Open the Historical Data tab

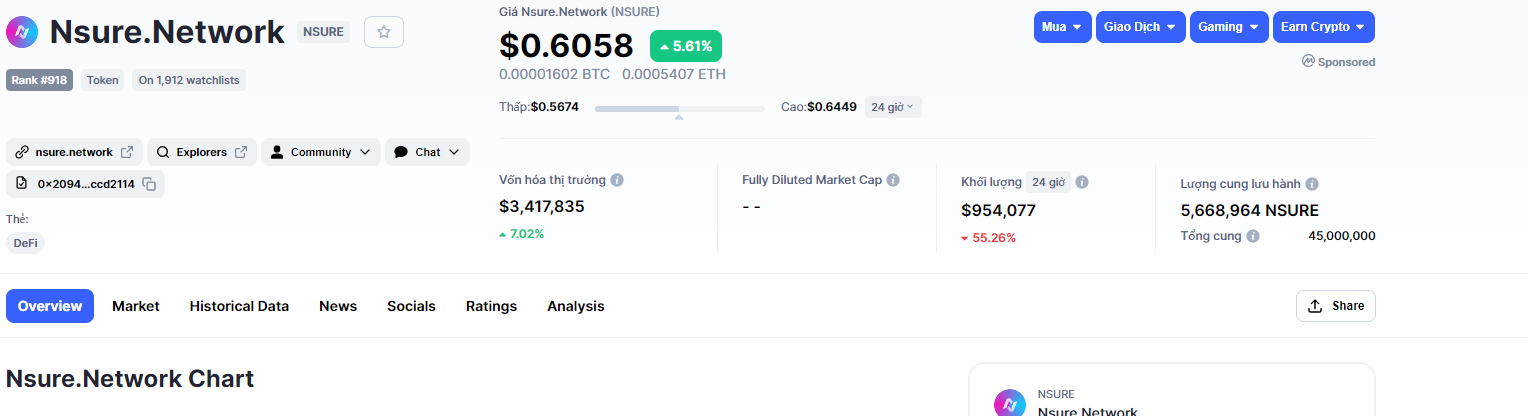pyautogui.click(x=239, y=306)
